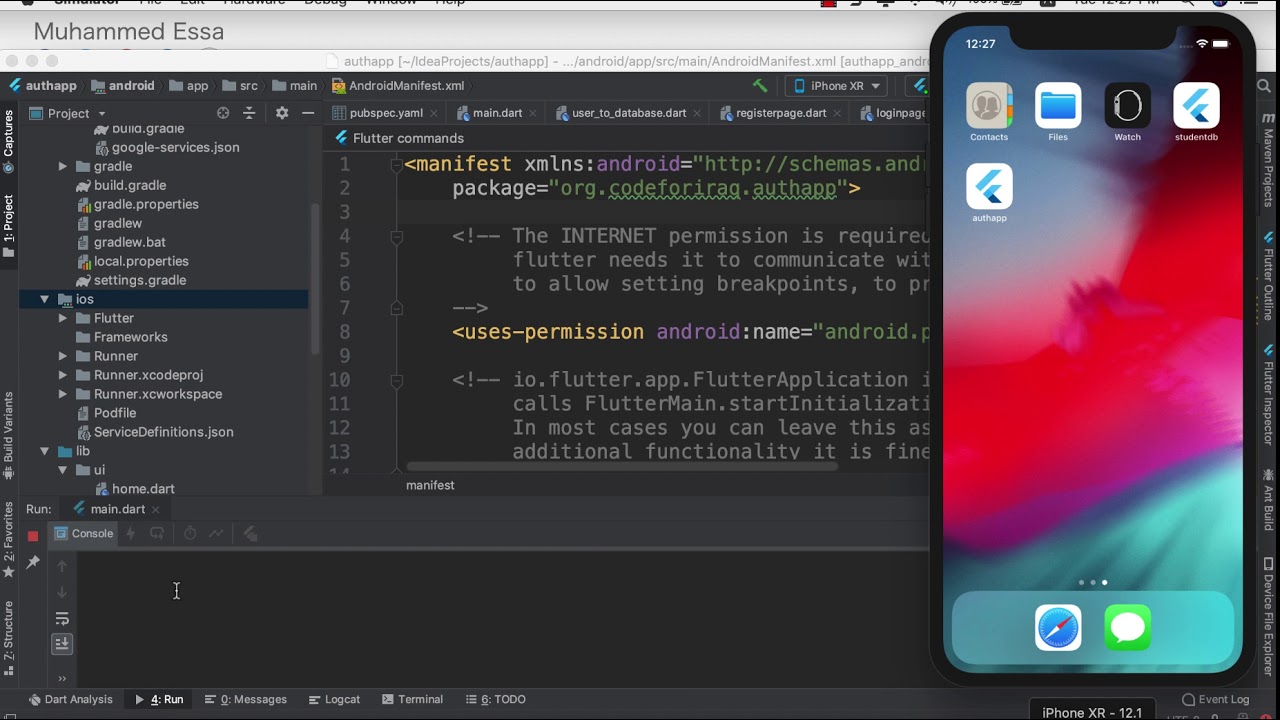Open Safari in simulator dock

pyautogui.click(x=1058, y=628)
